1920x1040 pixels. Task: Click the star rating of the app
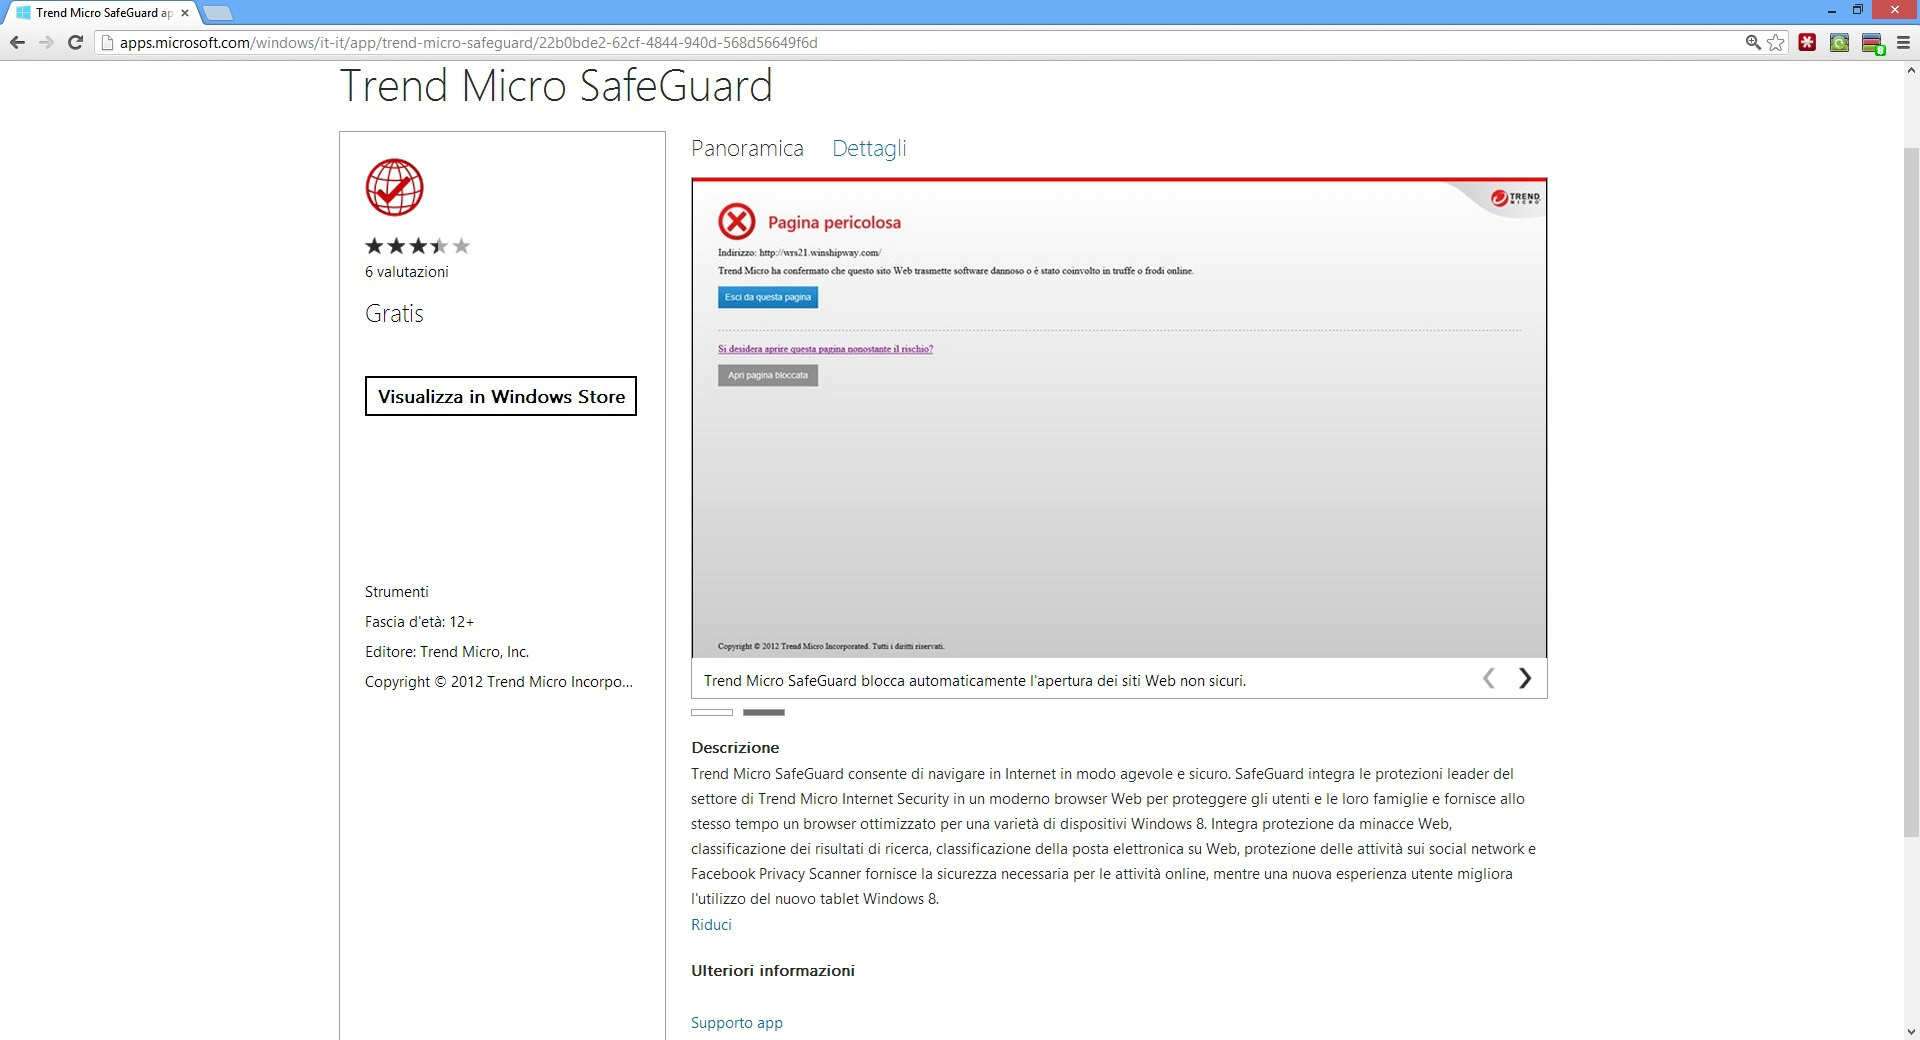[x=417, y=246]
